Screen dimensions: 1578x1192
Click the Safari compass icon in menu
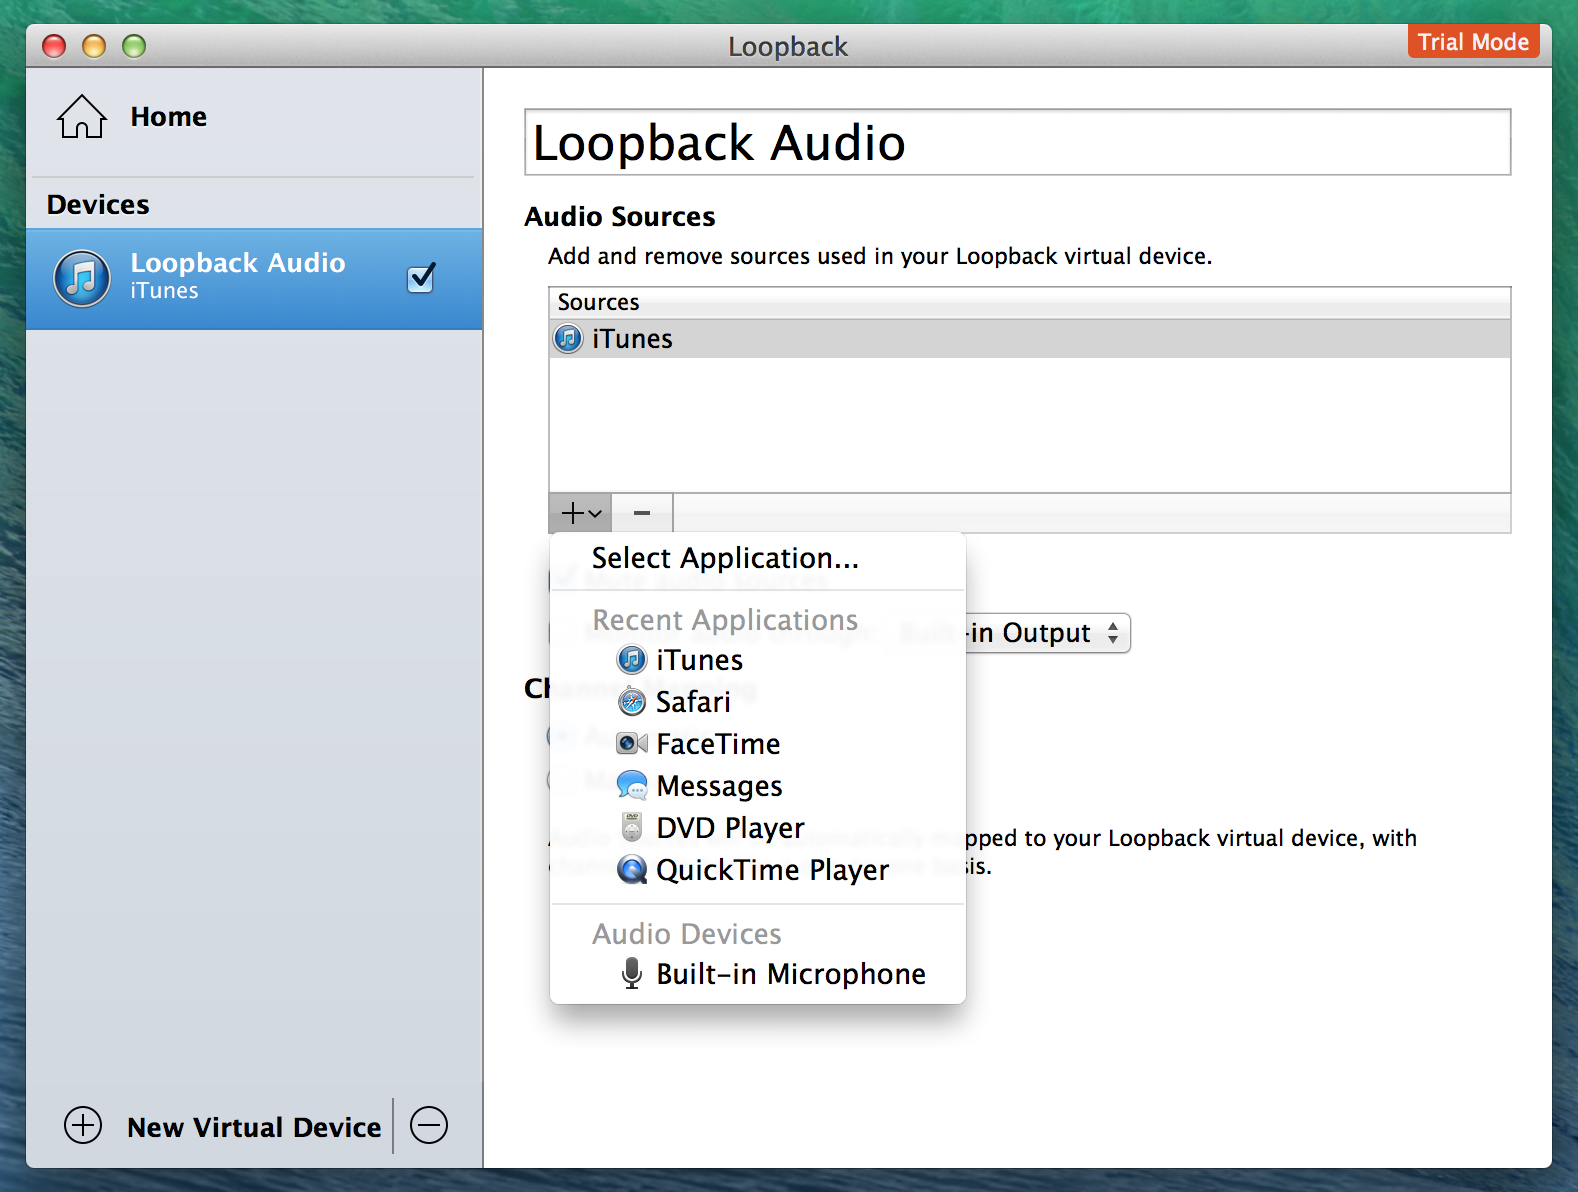[632, 702]
